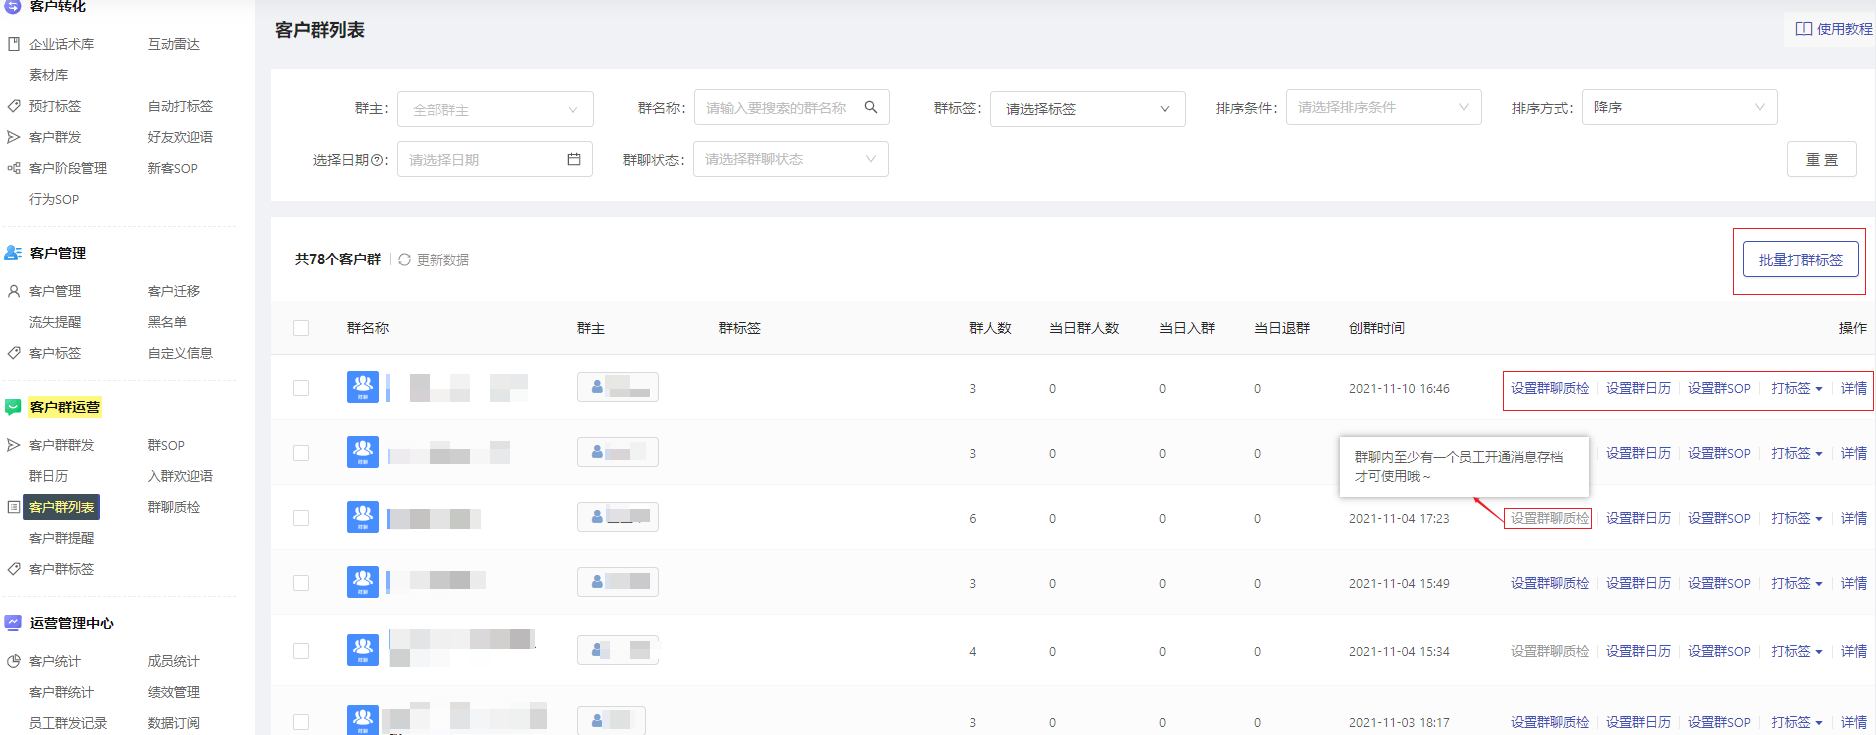Click the refresh data icon

(x=404, y=259)
